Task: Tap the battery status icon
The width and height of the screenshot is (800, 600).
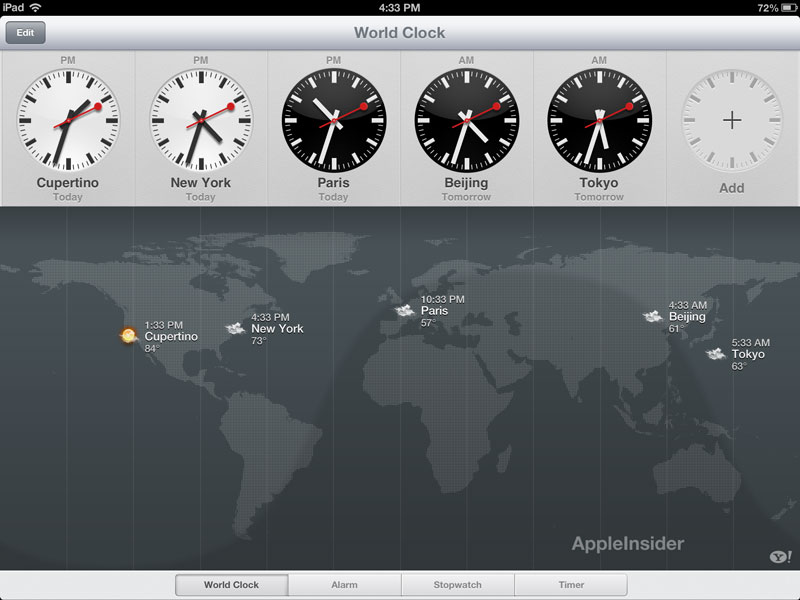Action: pos(789,8)
